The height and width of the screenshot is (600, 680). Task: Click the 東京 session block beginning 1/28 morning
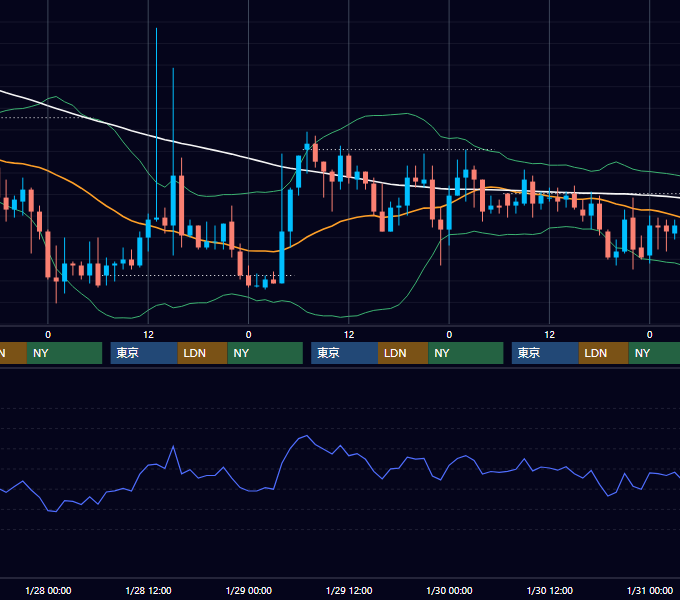point(144,353)
